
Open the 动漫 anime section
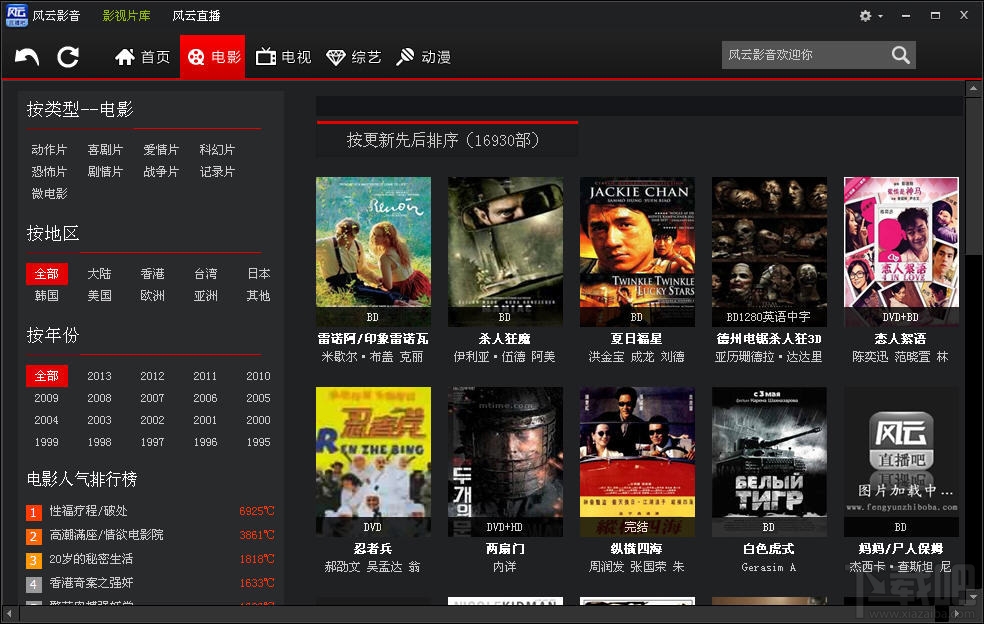pyautogui.click(x=423, y=56)
